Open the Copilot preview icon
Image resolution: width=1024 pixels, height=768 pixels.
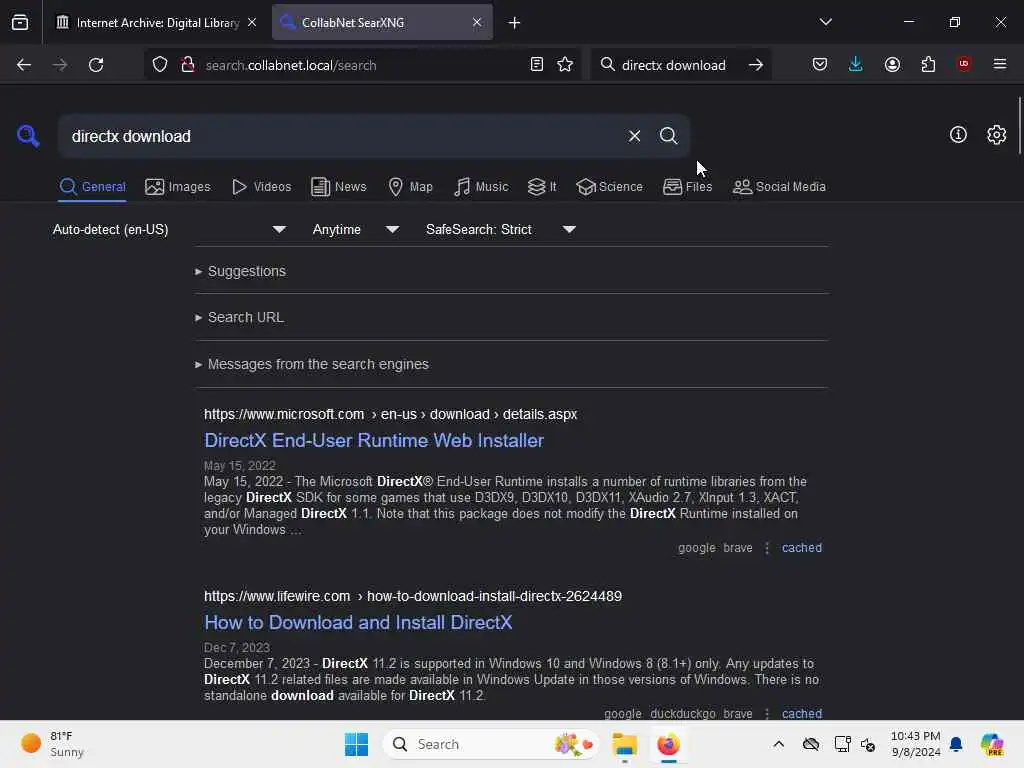(992, 744)
